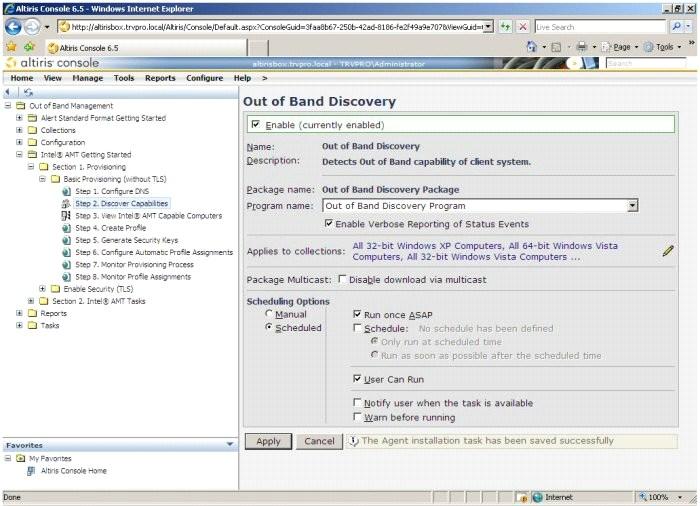Click Step 4 Create Profile globe icon
Screen dimensions: 700x506
coord(66,228)
